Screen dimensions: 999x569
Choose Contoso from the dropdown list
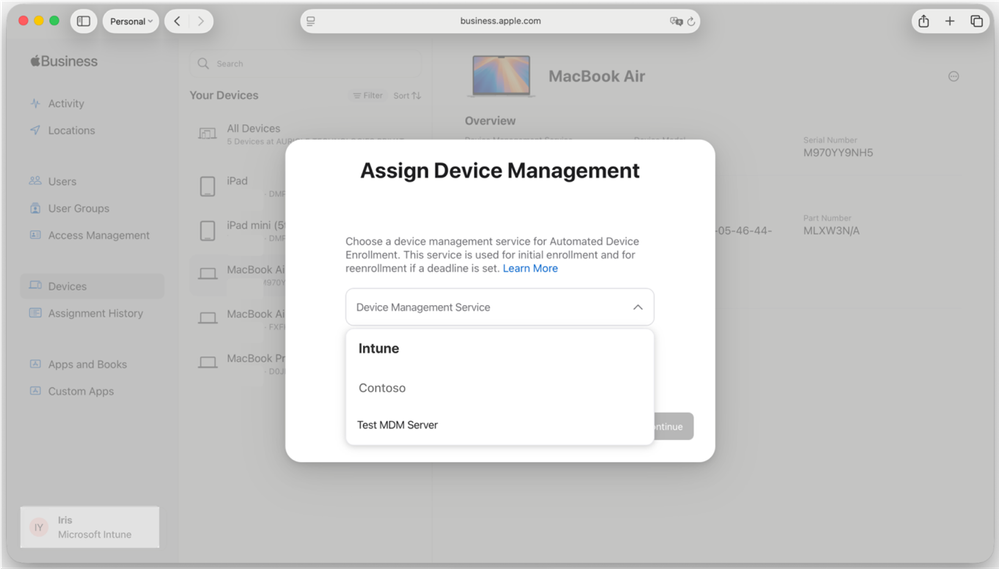[500, 387]
